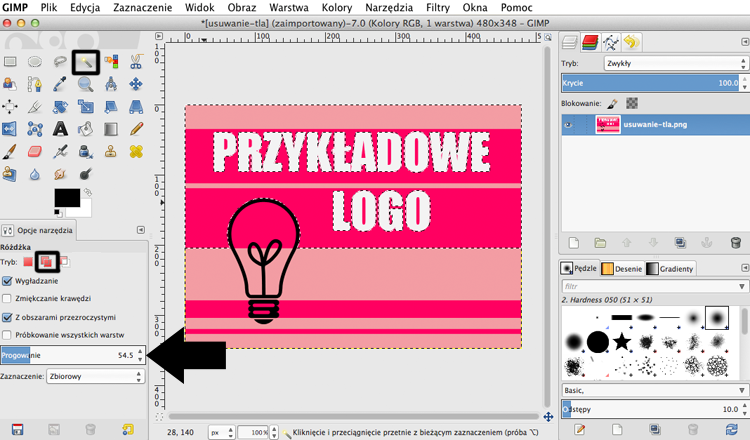Toggle the Wygładzanie checkbox
Image resolution: width=750 pixels, height=440 pixels.
click(x=7, y=281)
